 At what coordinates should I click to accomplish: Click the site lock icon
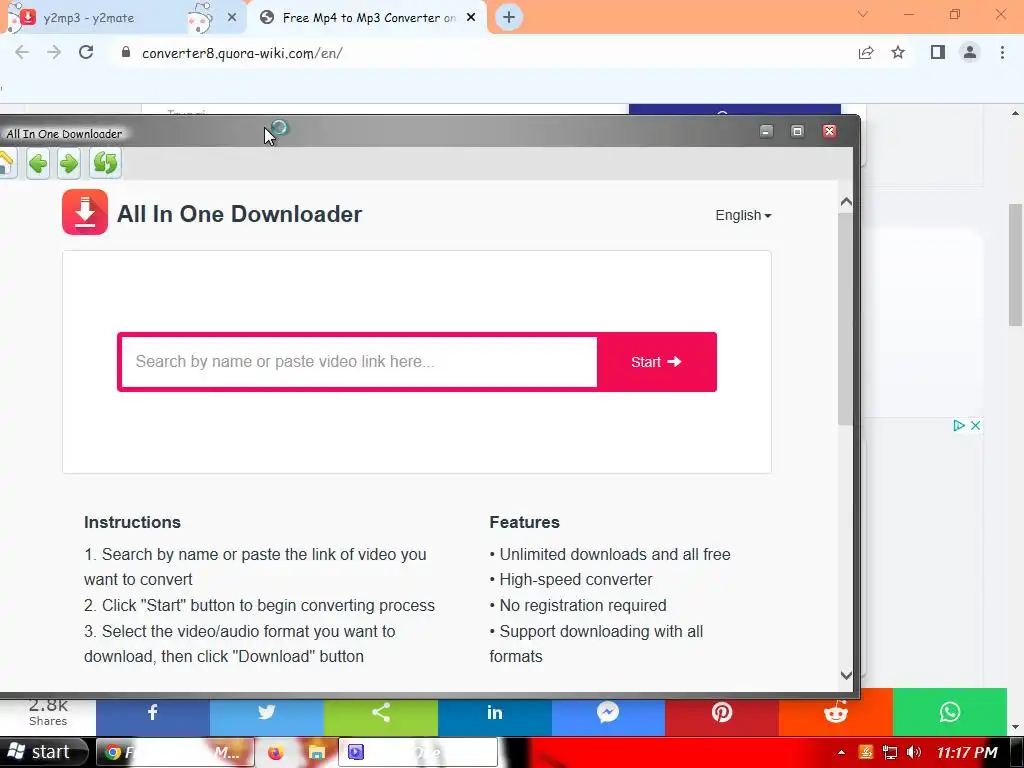[x=126, y=52]
